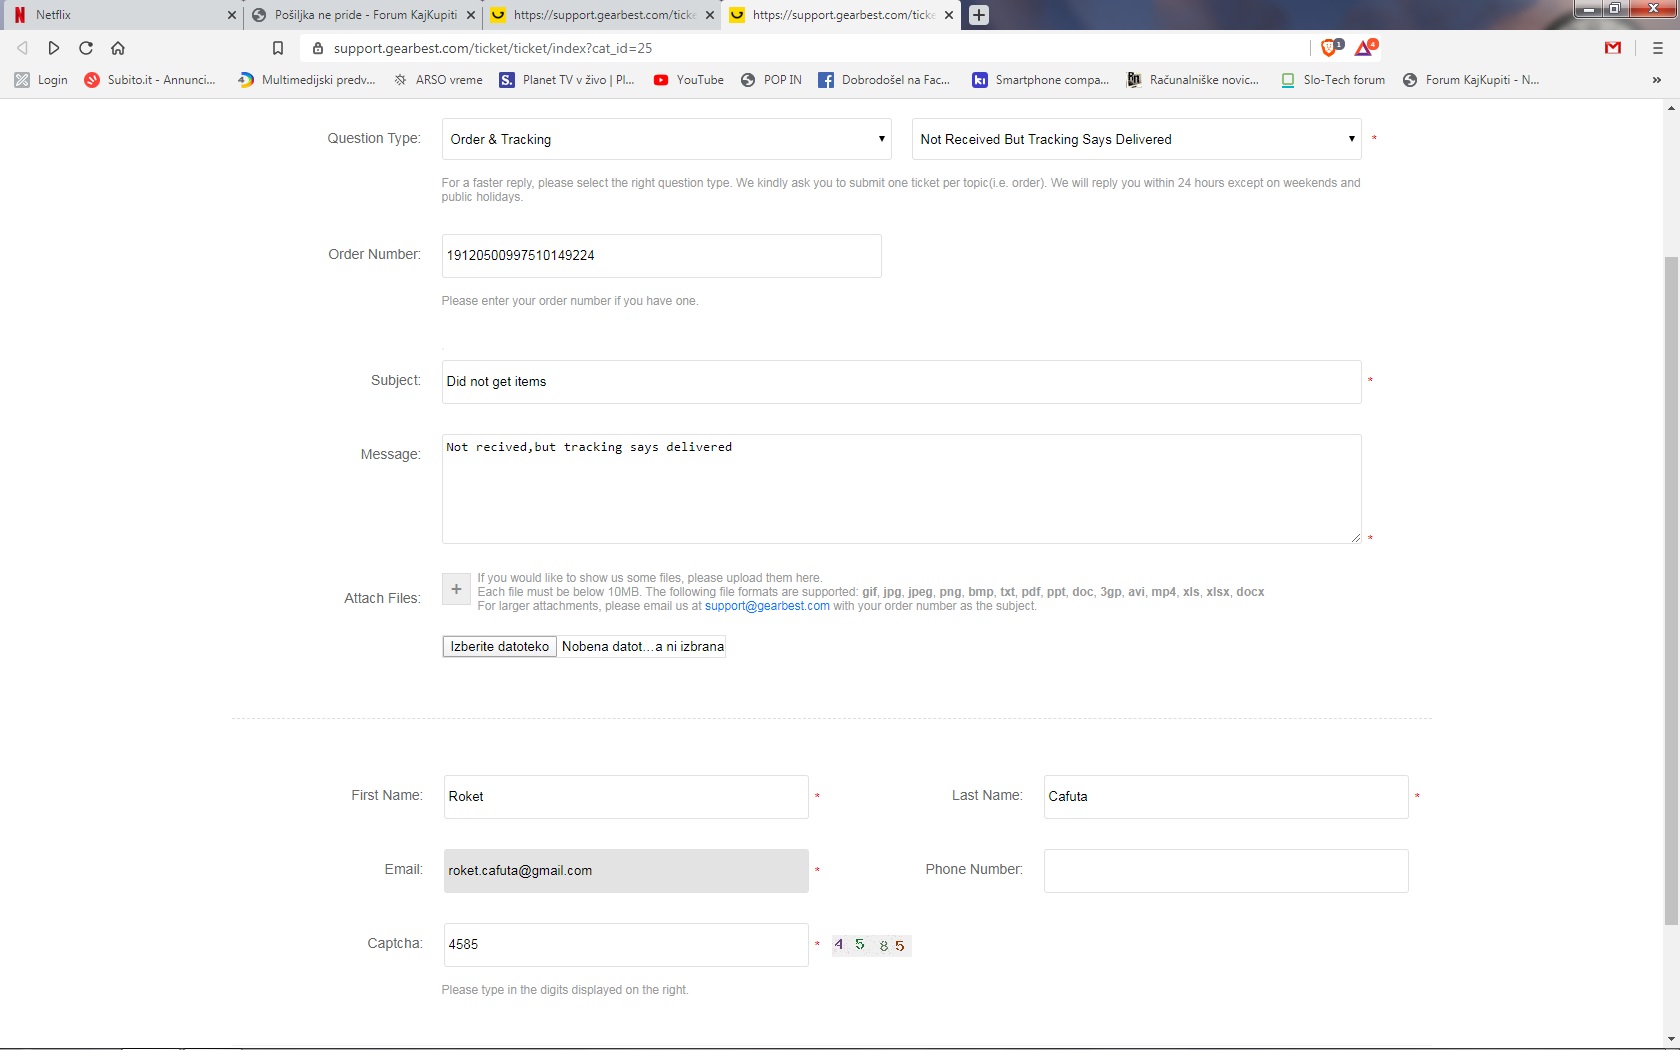Click the plus icon to attach files

tap(456, 590)
